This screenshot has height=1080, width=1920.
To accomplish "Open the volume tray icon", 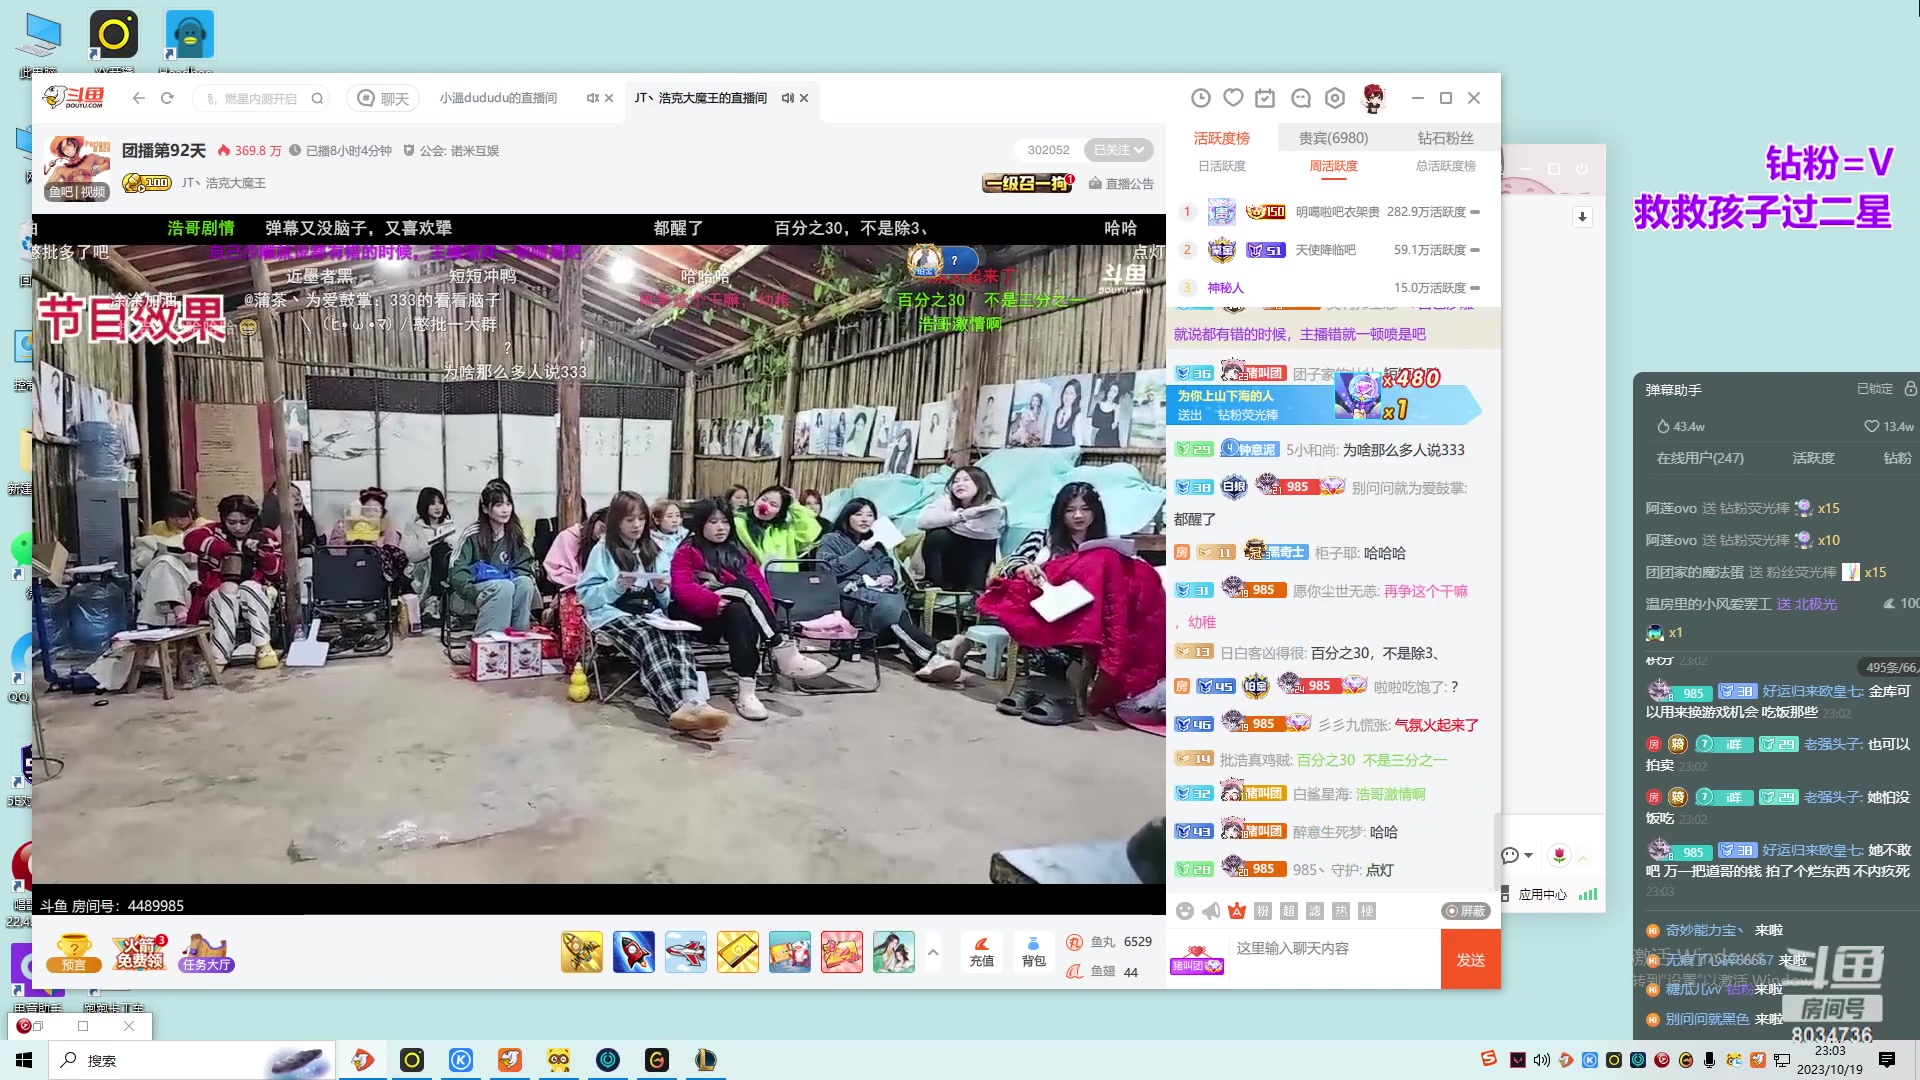I will point(1541,1060).
